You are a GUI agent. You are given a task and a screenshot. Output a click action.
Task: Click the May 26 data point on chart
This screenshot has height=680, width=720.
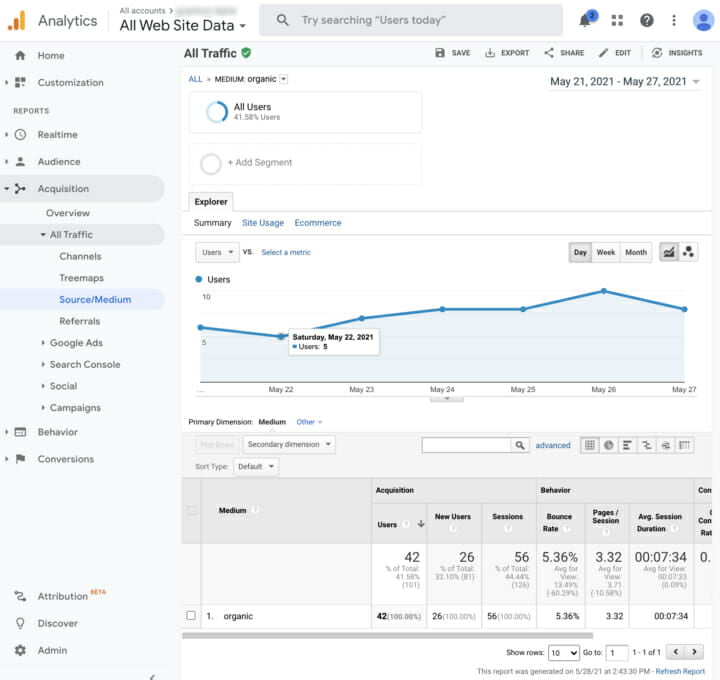[603, 291]
